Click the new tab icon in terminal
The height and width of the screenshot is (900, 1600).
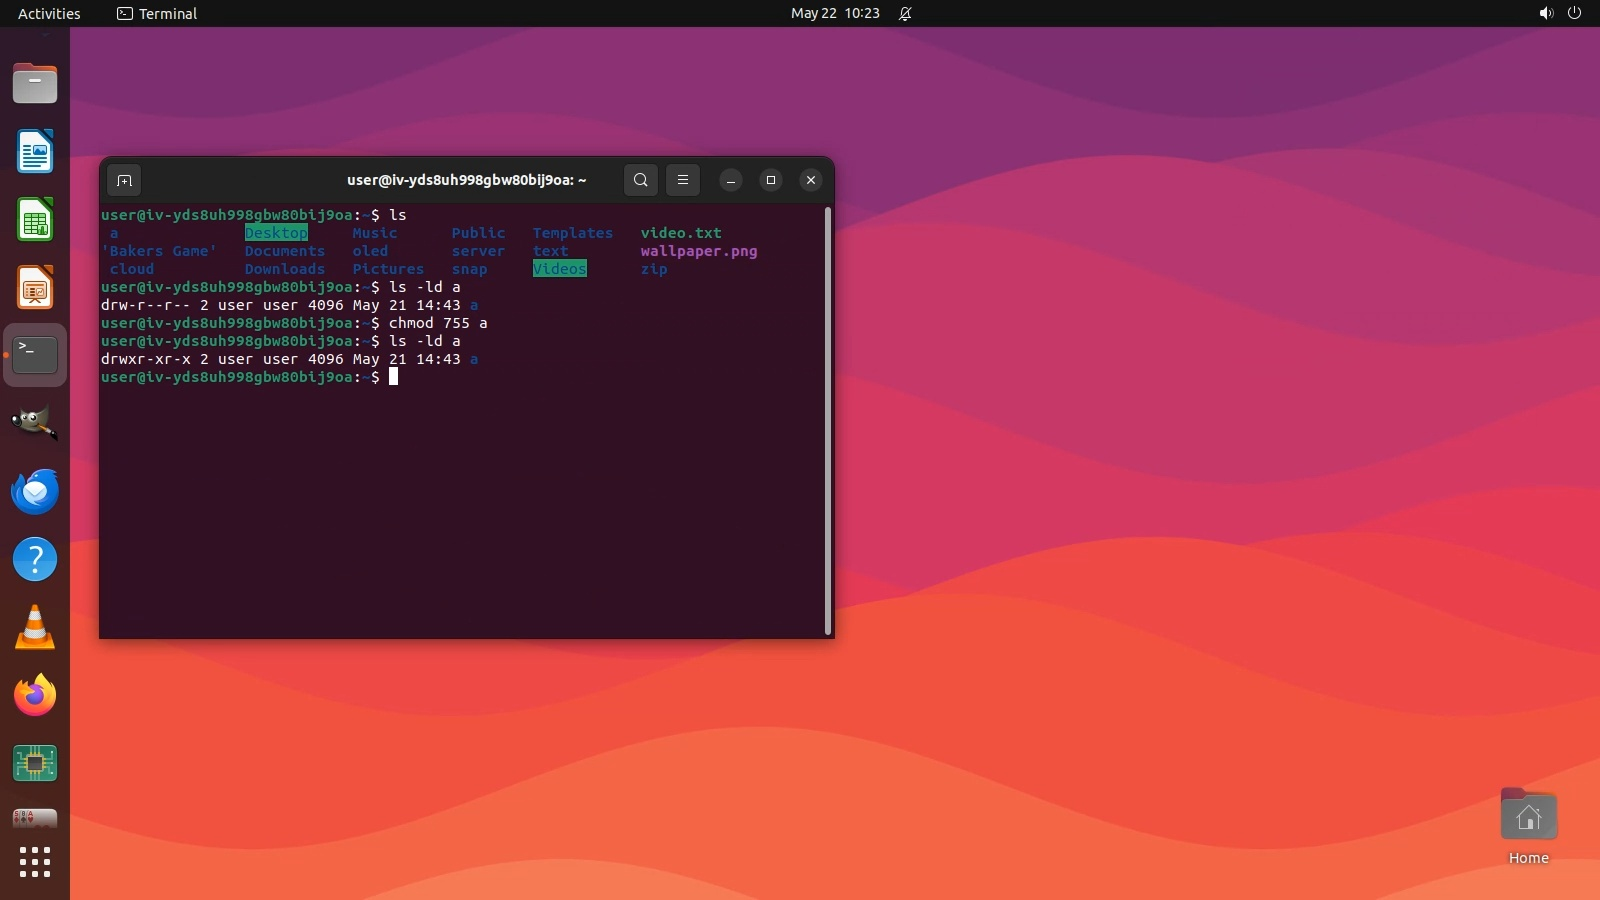pyautogui.click(x=124, y=180)
